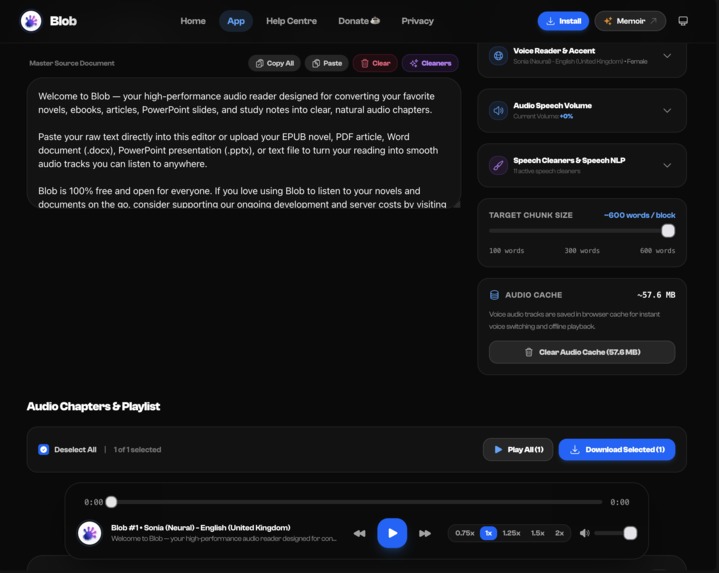Expand Audio Speech Volume chevron
Image resolution: width=719 pixels, height=573 pixels.
[x=667, y=110]
